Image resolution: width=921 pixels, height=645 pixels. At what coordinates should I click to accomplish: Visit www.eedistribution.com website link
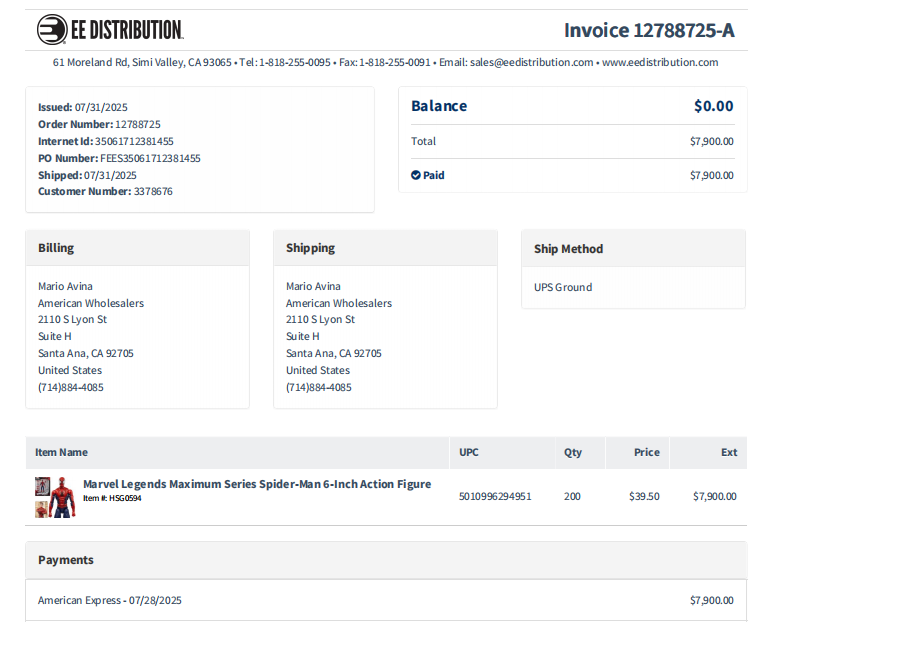pos(660,62)
